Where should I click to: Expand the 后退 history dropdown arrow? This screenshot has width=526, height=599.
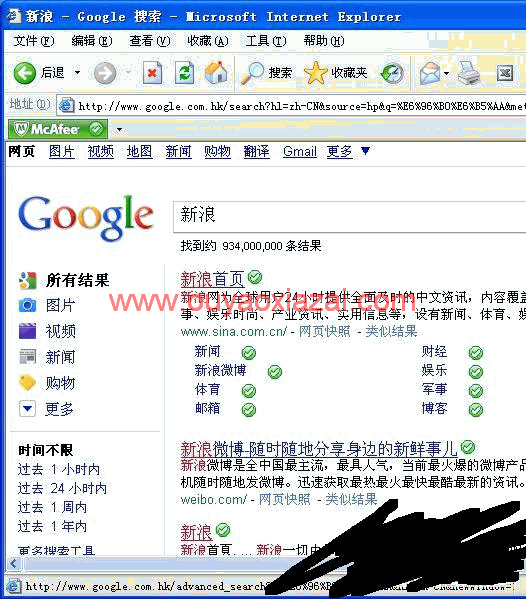tap(78, 73)
